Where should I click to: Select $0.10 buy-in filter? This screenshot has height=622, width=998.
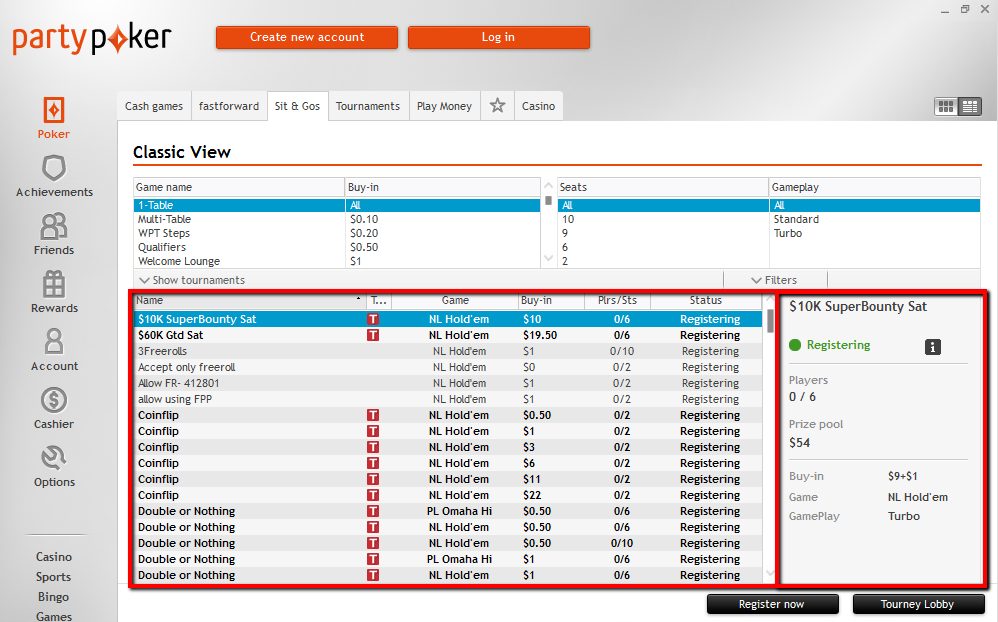[x=442, y=219]
